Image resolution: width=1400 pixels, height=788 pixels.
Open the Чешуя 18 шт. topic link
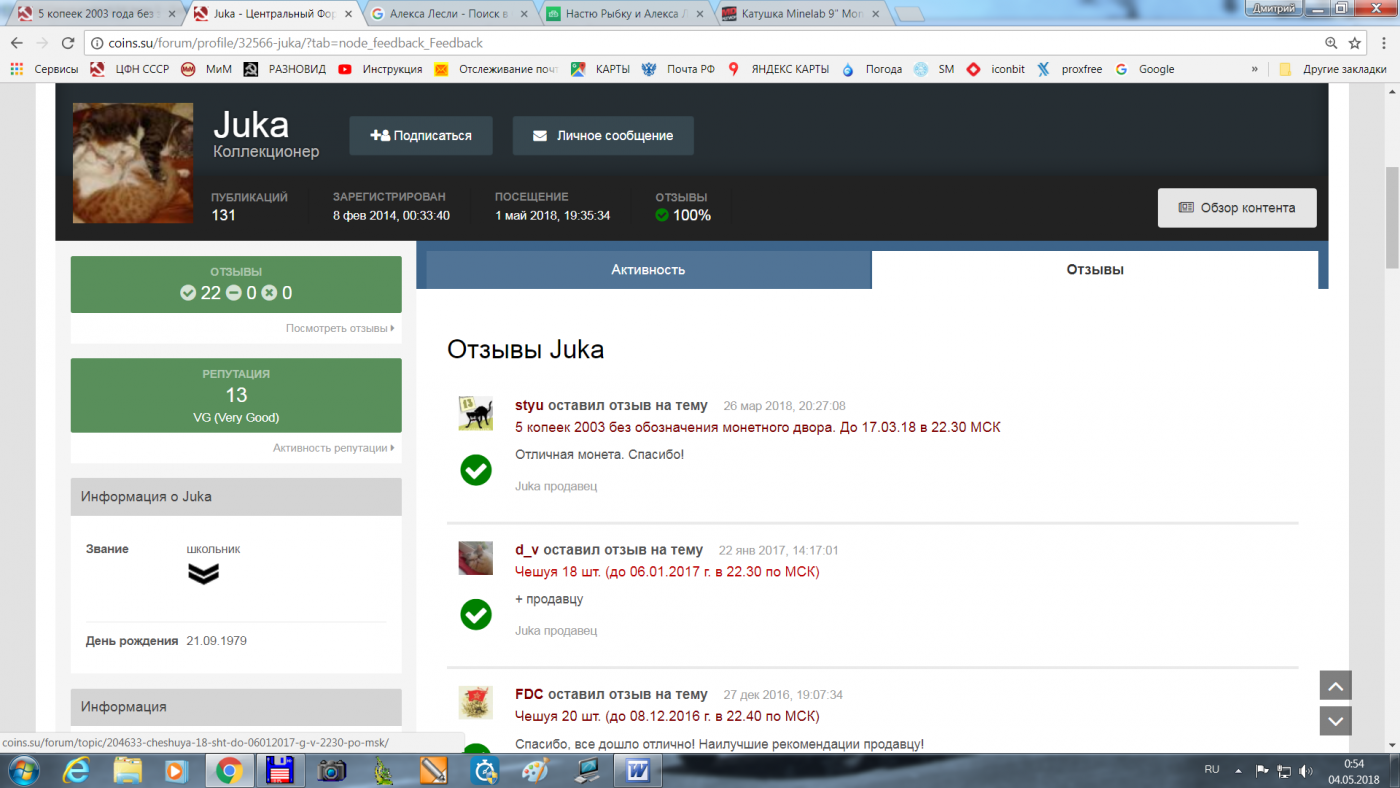667,572
